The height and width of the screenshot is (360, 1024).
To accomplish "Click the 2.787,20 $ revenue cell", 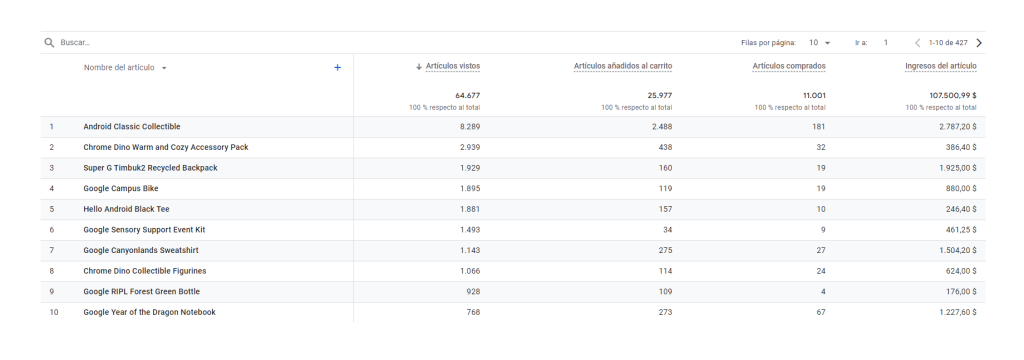I will pyautogui.click(x=958, y=127).
